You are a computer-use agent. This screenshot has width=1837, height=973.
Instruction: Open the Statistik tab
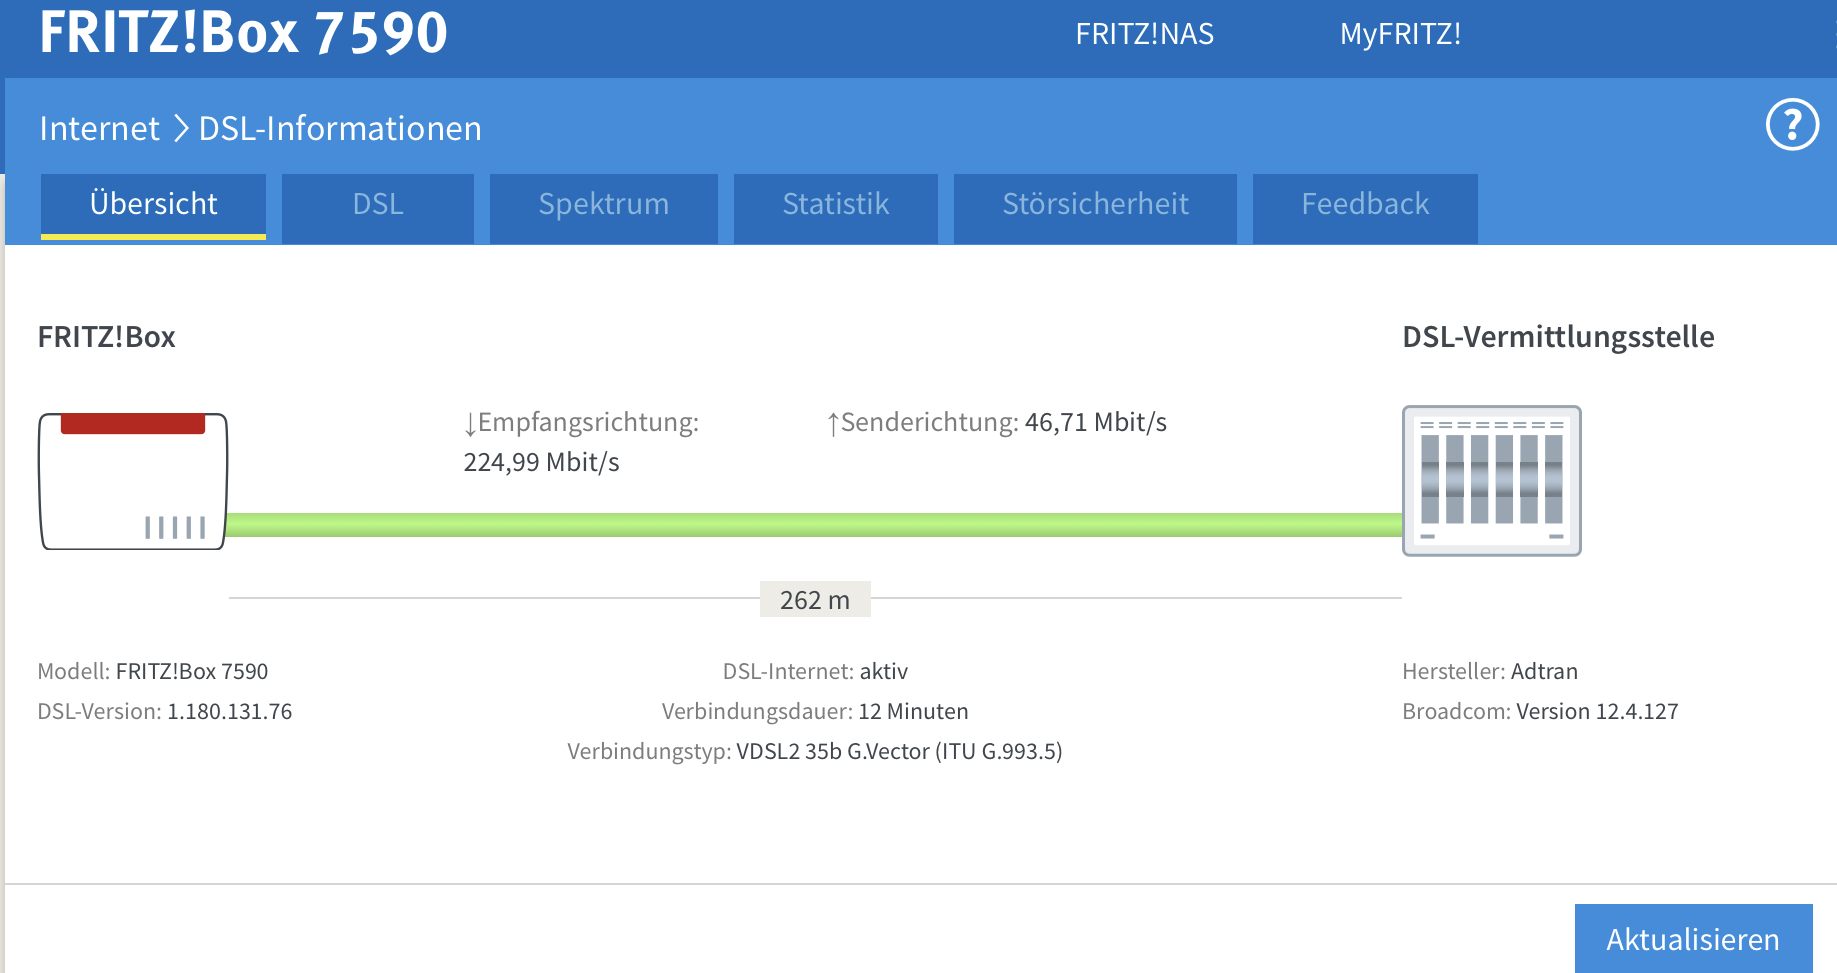[x=836, y=208]
